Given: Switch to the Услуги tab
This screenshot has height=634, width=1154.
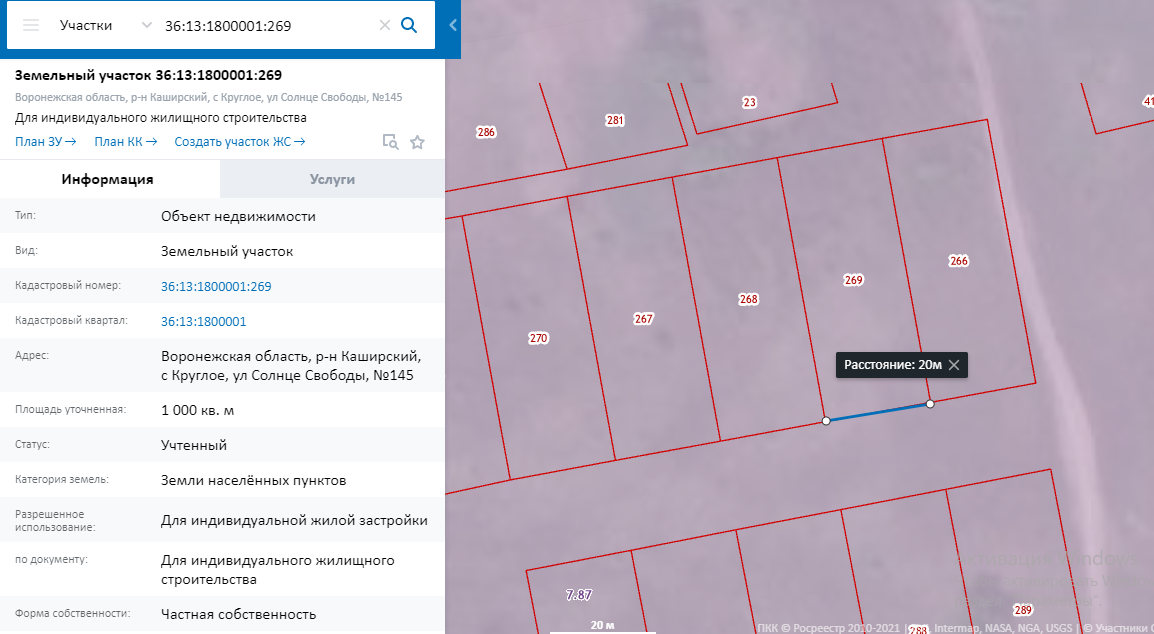Looking at the screenshot, I should (332, 179).
